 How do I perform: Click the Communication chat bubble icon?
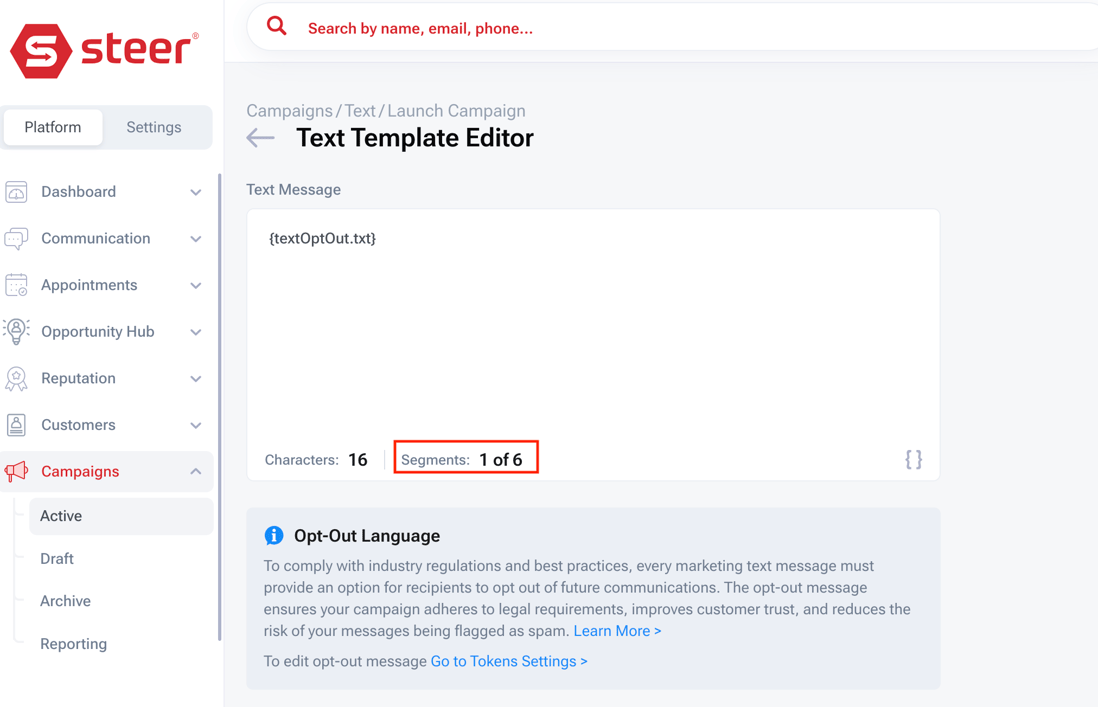click(16, 238)
